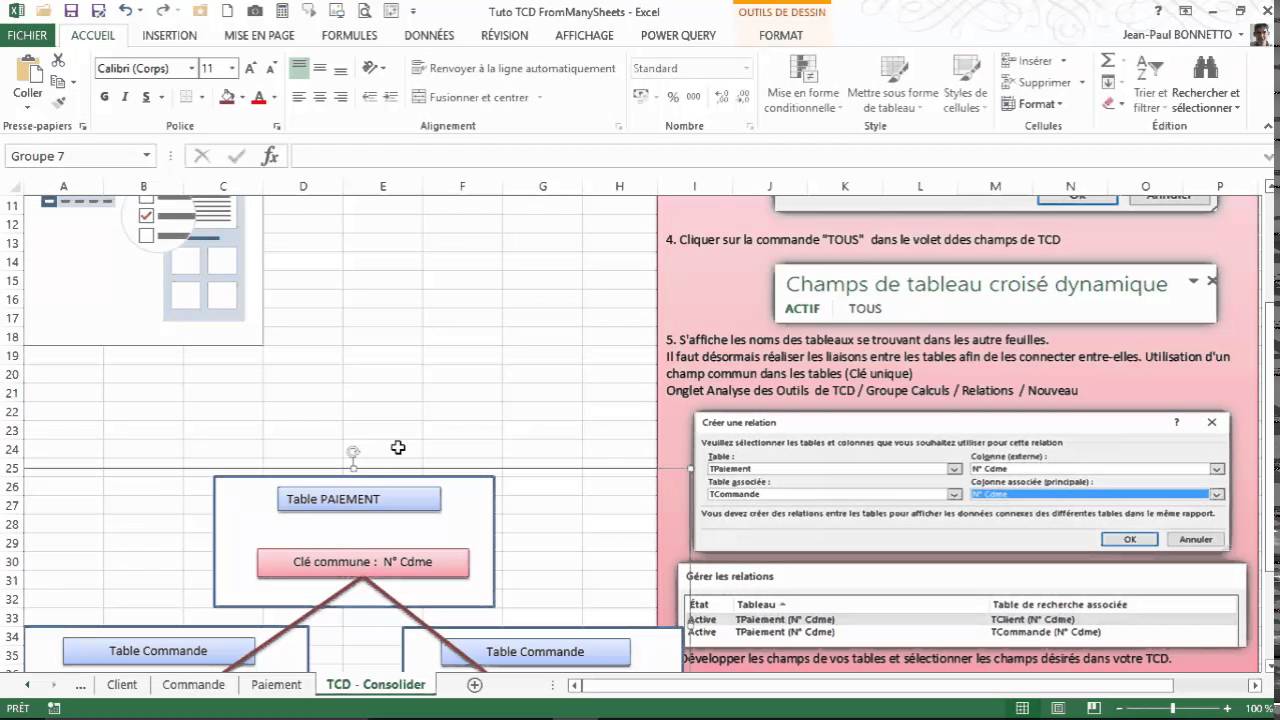1280x720 pixels.
Task: Undo the last action
Action: pyautogui.click(x=125, y=11)
